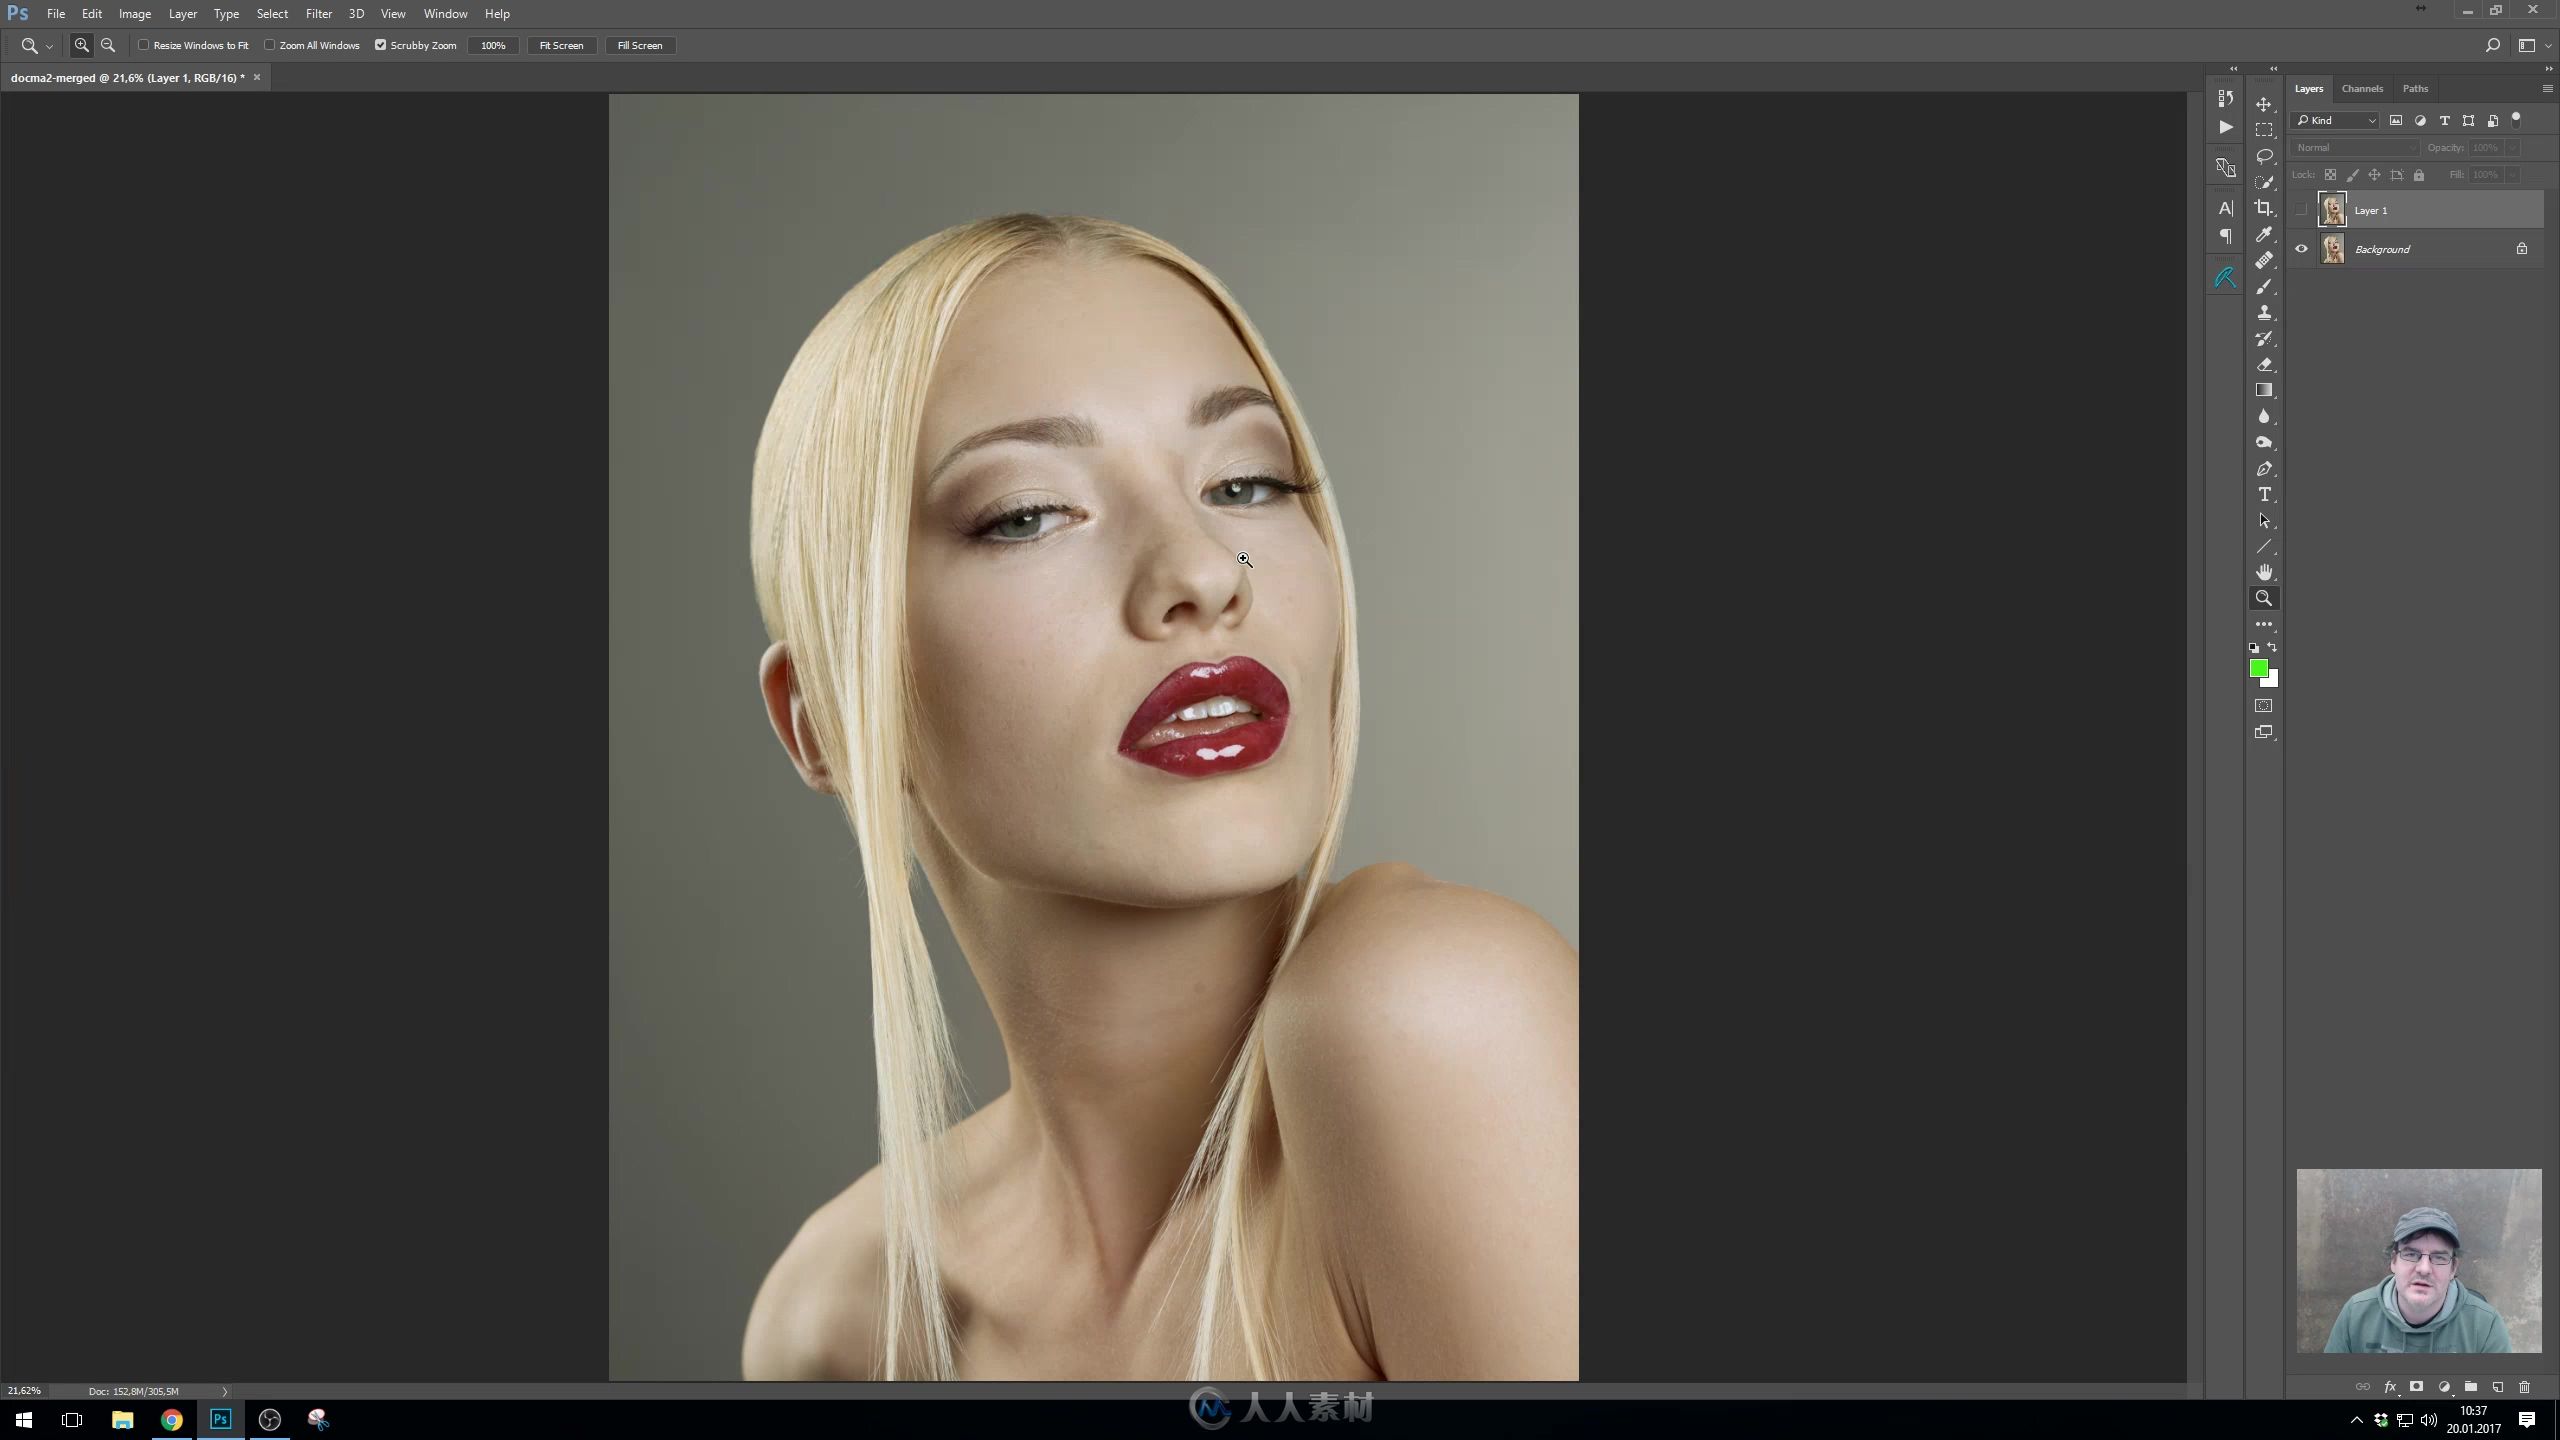
Task: Open the Actions panel play icon
Action: (2225, 127)
